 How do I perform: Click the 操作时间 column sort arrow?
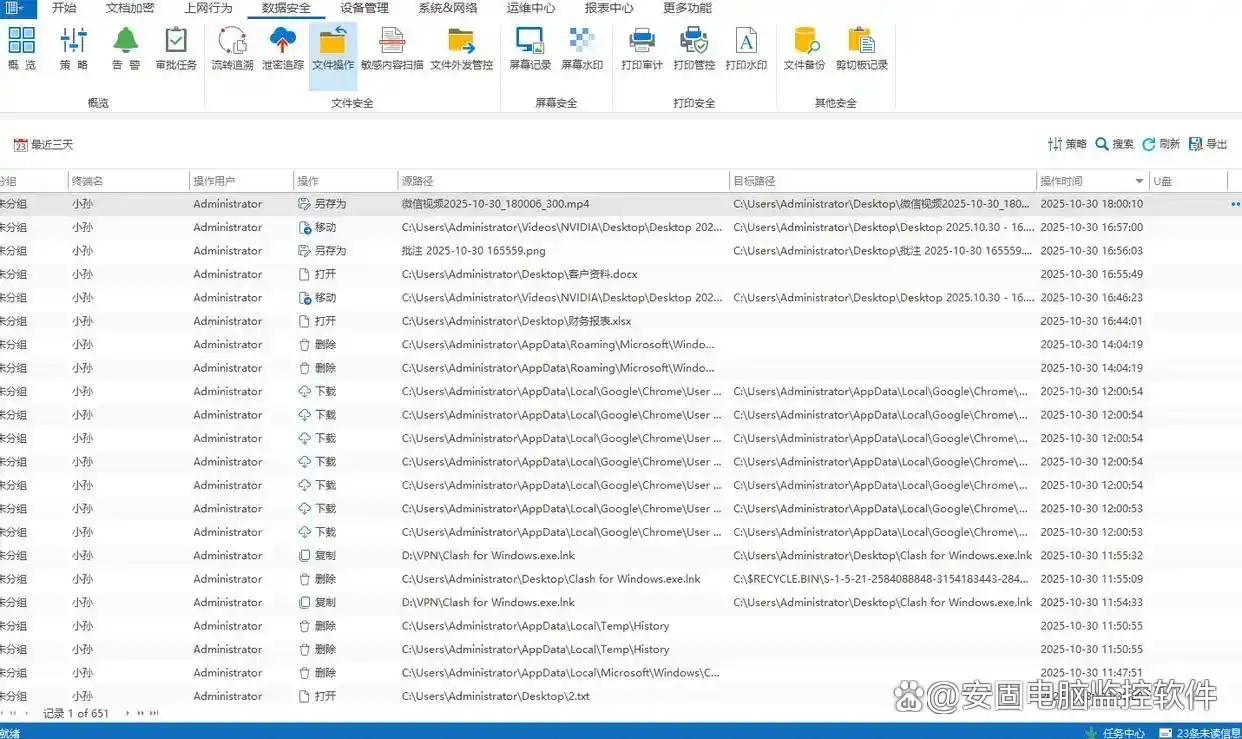(1139, 181)
